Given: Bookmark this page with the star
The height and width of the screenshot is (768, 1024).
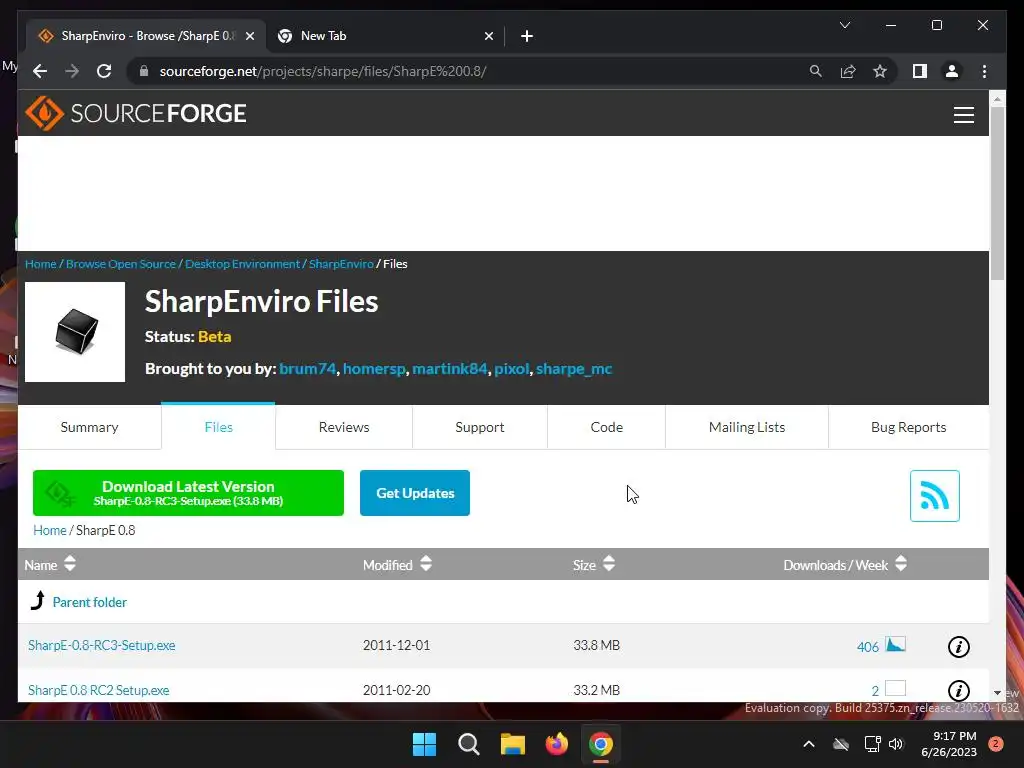Looking at the screenshot, I should click(x=880, y=71).
